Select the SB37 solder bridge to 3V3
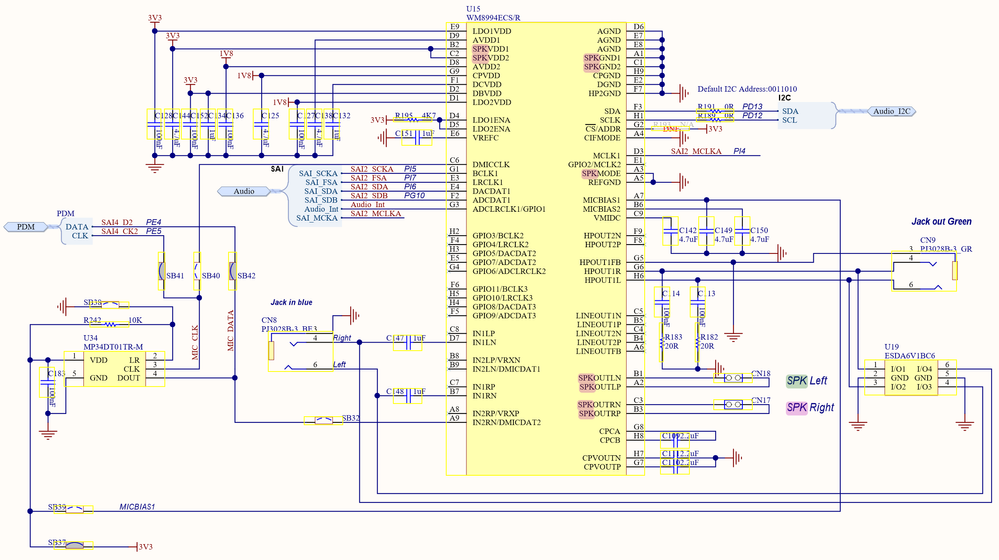999x560 pixels. pyautogui.click(x=75, y=545)
